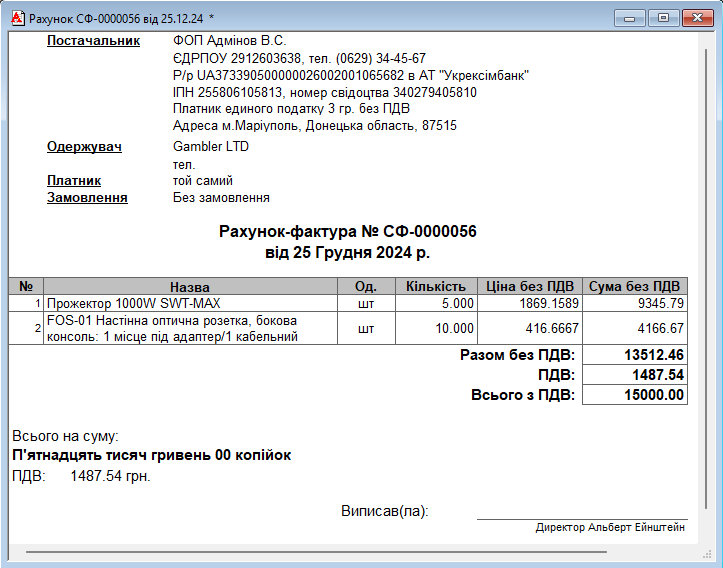
Task: Click the Кількість column header
Action: pyautogui.click(x=435, y=286)
